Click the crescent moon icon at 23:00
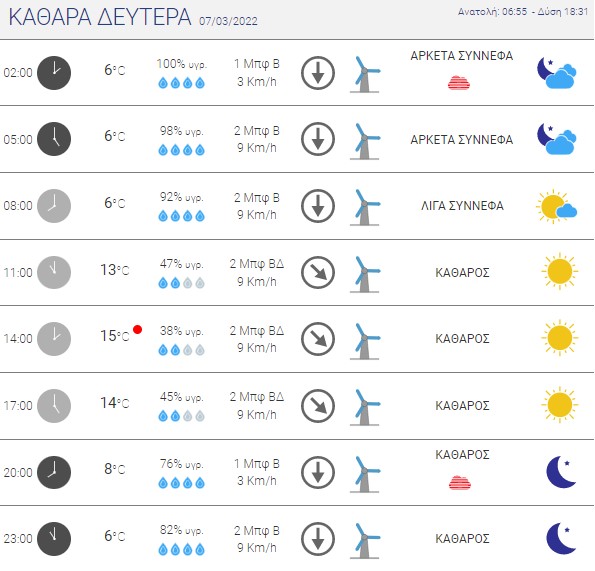The width and height of the screenshot is (595, 571). tap(561, 538)
